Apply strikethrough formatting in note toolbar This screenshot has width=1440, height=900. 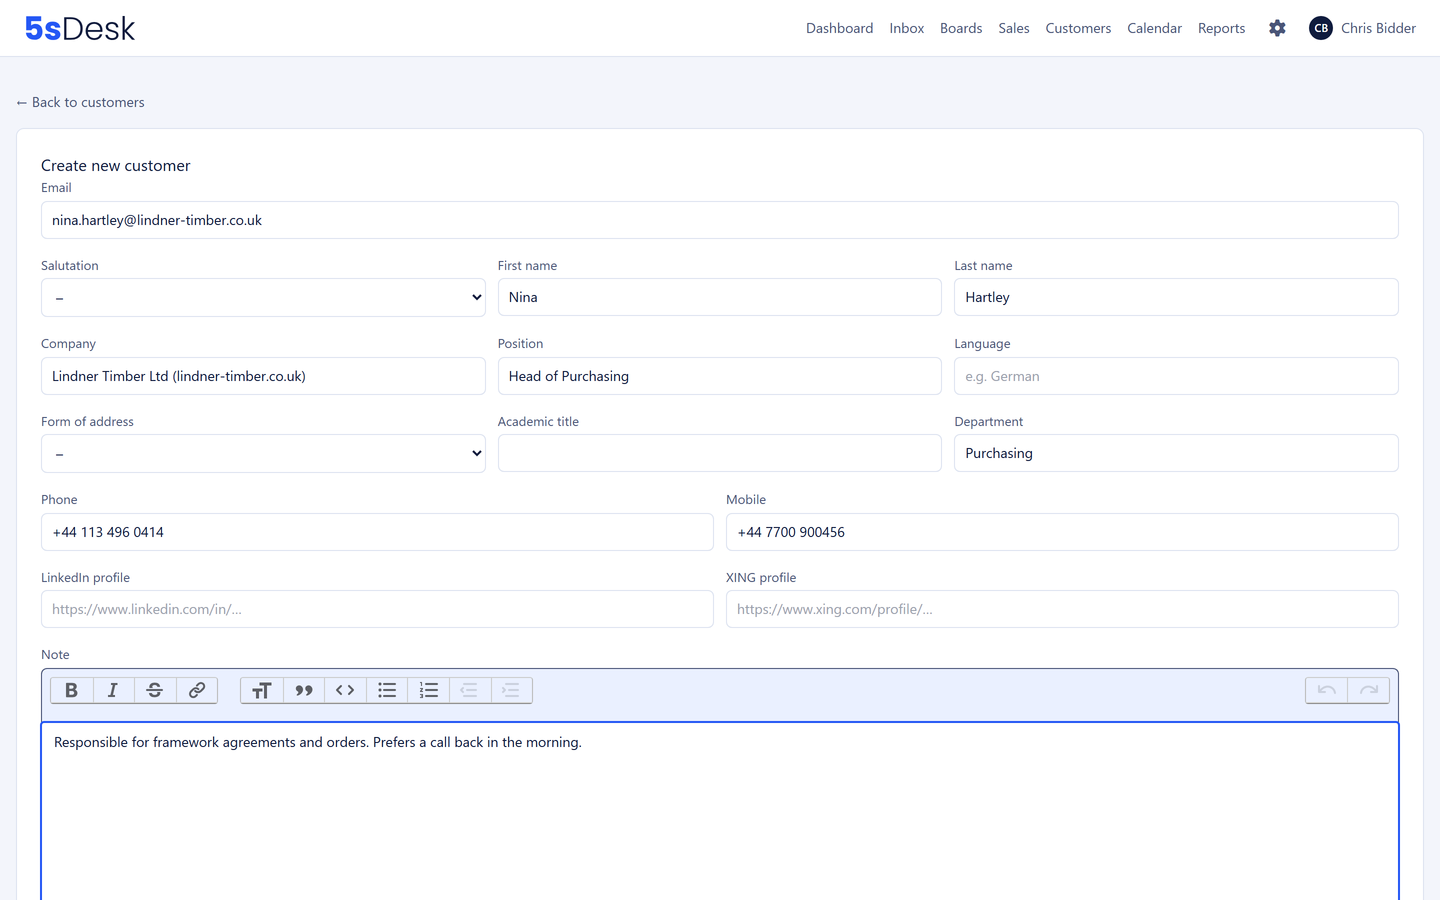155,690
